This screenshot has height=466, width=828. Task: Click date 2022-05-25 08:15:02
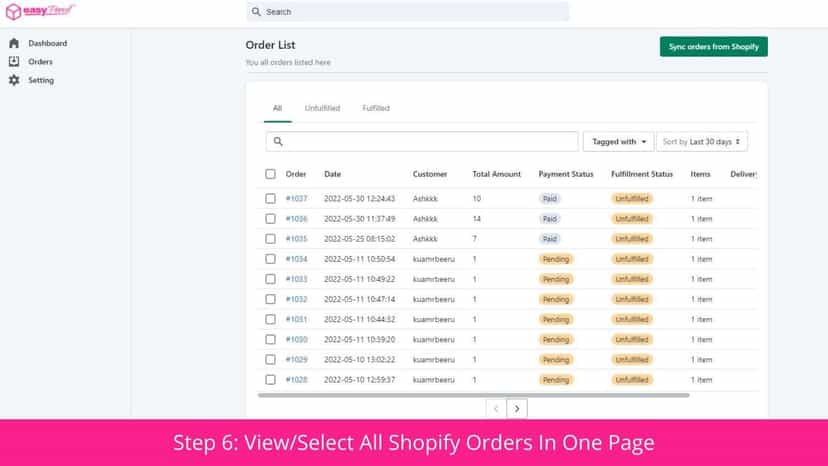click(360, 239)
